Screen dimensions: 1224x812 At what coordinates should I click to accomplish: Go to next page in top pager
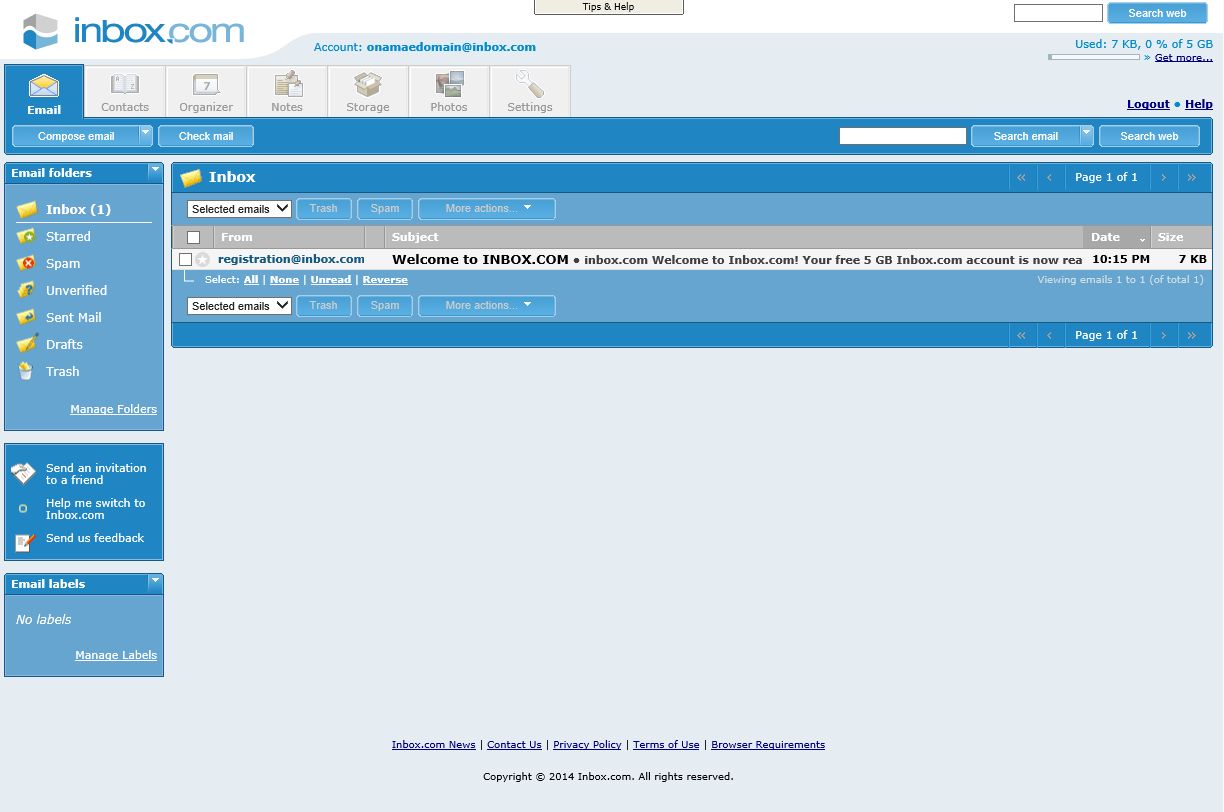(x=1163, y=177)
